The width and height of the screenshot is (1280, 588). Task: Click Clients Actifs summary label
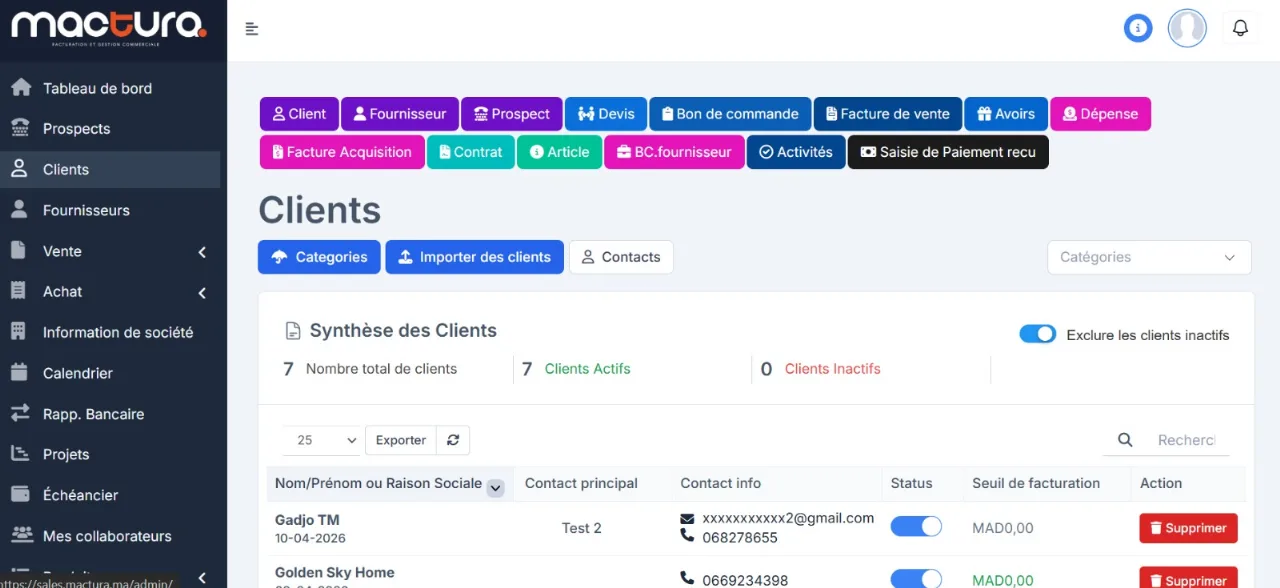pyautogui.click(x=588, y=369)
